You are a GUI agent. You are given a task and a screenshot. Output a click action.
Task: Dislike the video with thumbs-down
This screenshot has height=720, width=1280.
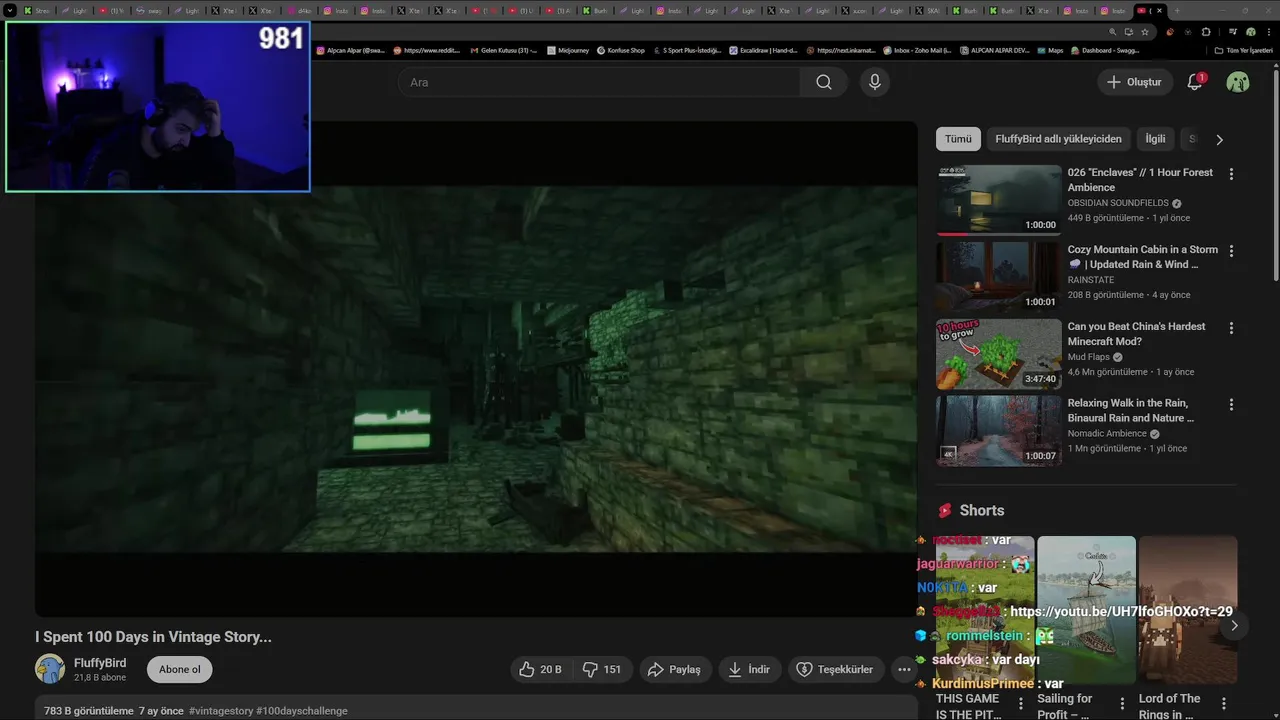[602, 669]
